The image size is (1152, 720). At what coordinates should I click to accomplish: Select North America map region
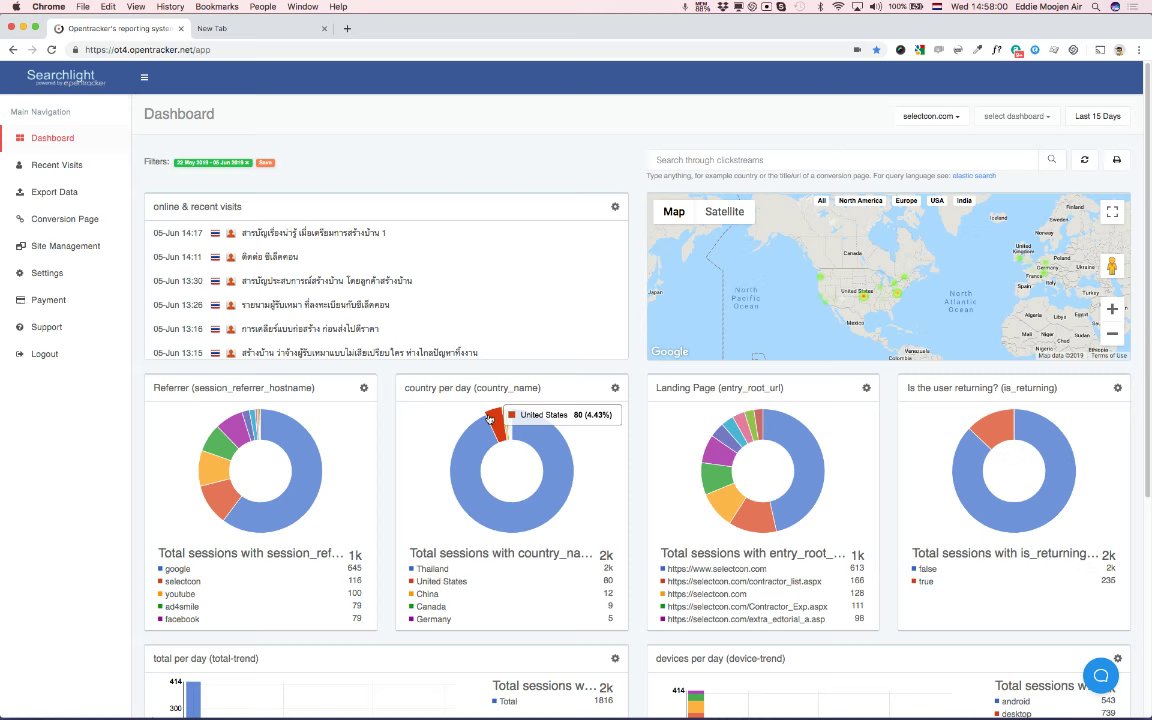[860, 201]
